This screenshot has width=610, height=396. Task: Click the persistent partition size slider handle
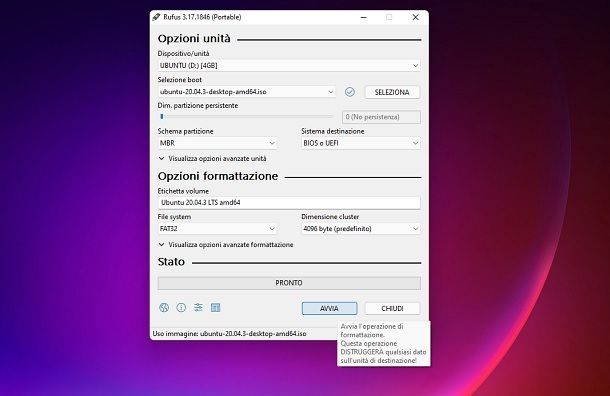coord(162,116)
